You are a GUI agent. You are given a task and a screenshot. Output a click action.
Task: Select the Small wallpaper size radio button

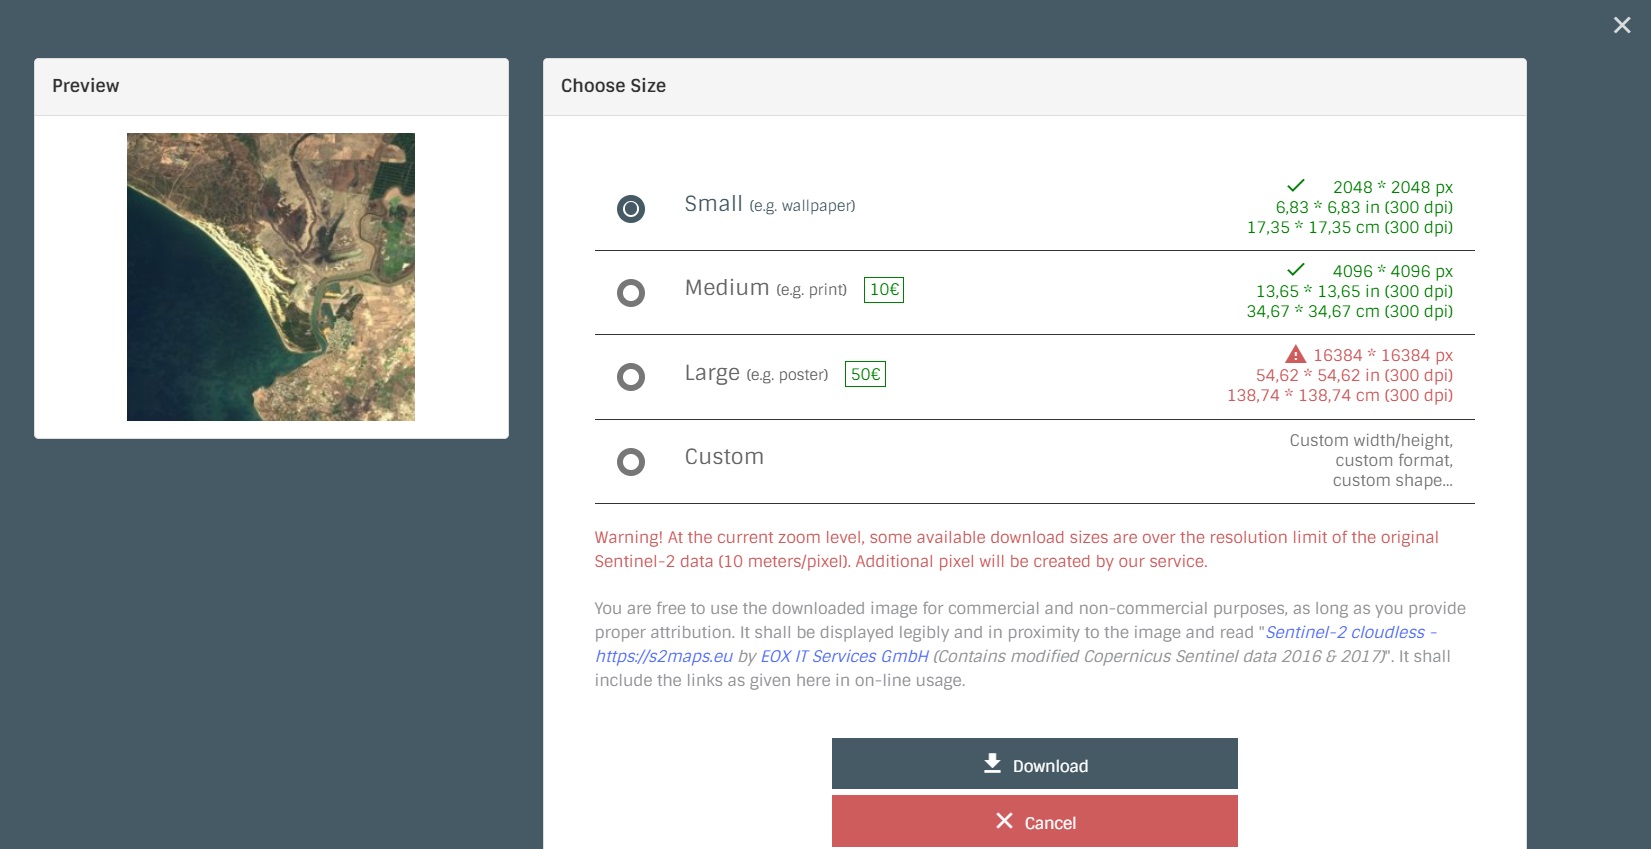coord(630,209)
